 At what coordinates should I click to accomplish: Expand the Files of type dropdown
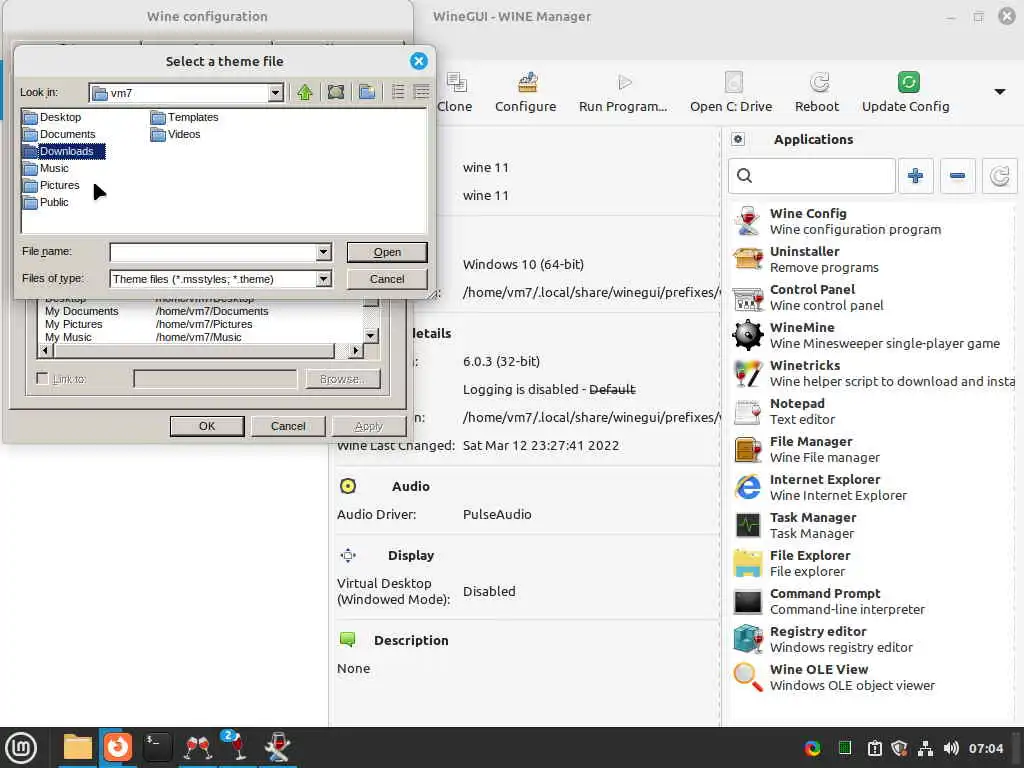[x=323, y=279]
